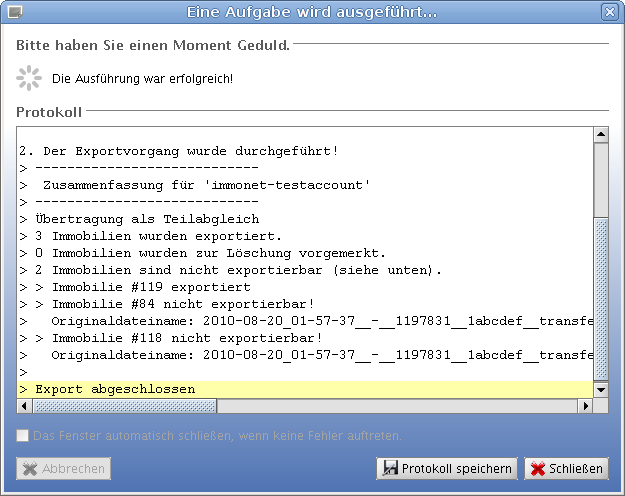Click the grey X icon on Abbrechen
The height and width of the screenshot is (496, 625).
[x=31, y=469]
